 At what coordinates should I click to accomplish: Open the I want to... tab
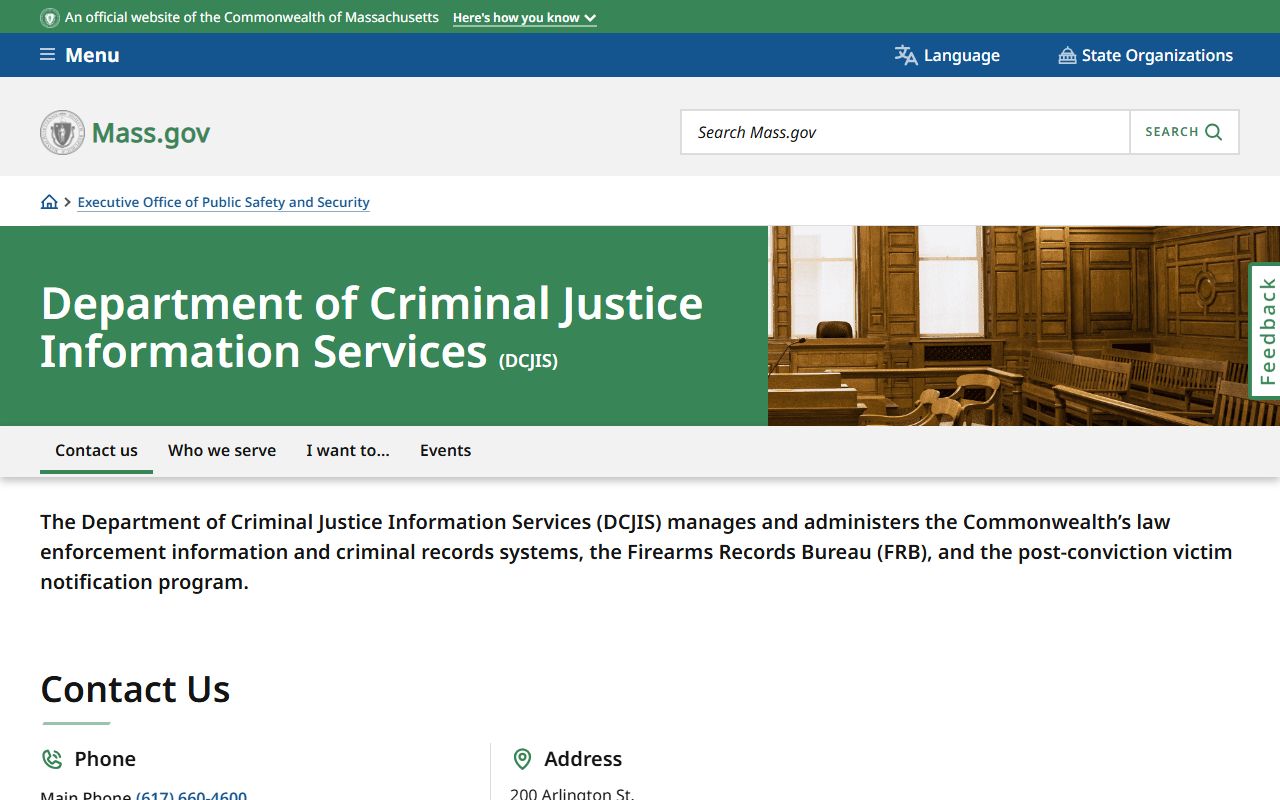(x=348, y=450)
